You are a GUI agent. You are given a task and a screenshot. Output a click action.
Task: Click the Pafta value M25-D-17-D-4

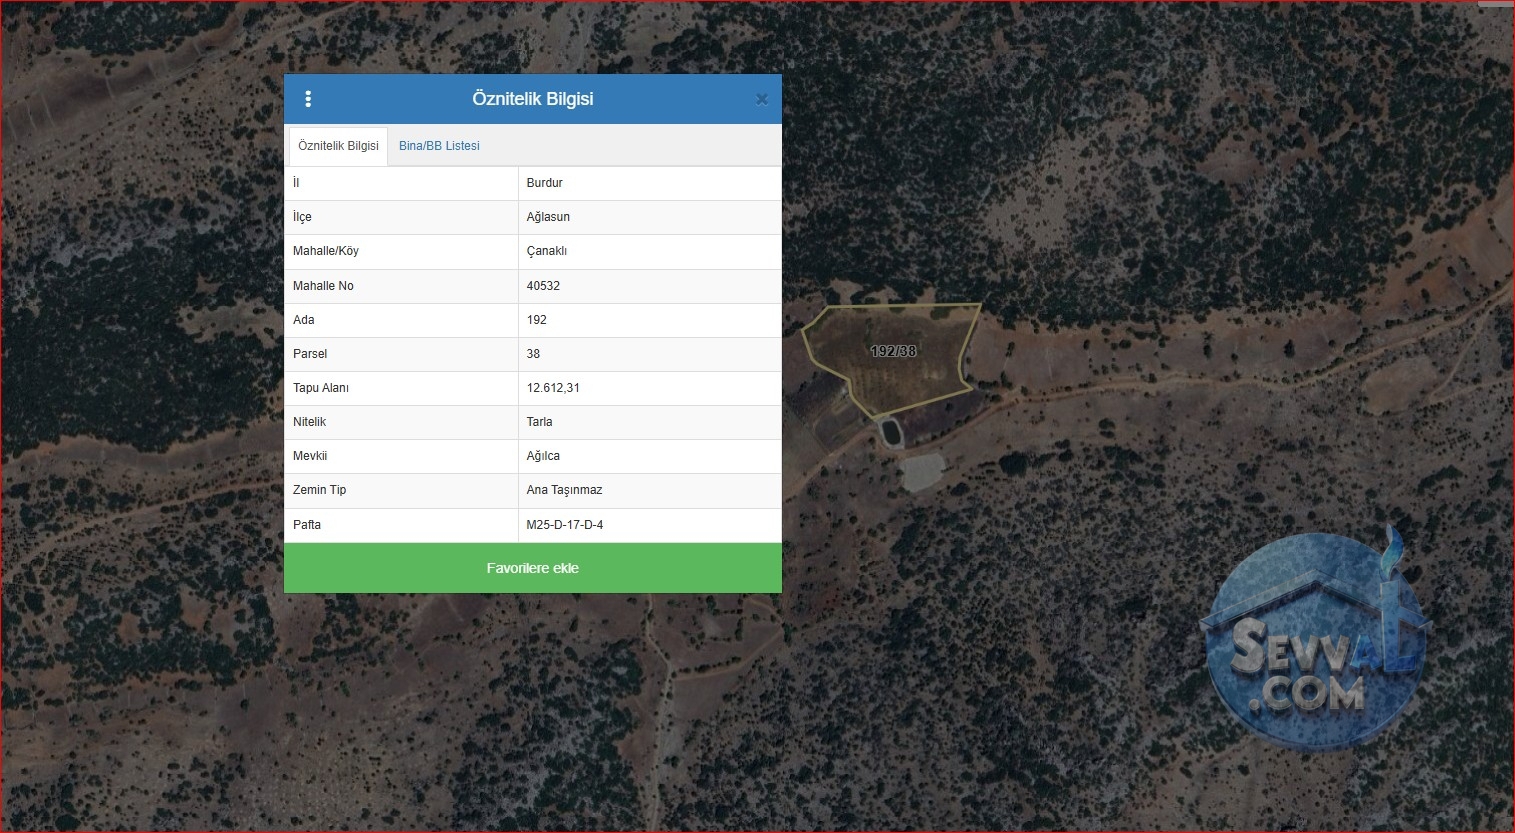pos(565,525)
